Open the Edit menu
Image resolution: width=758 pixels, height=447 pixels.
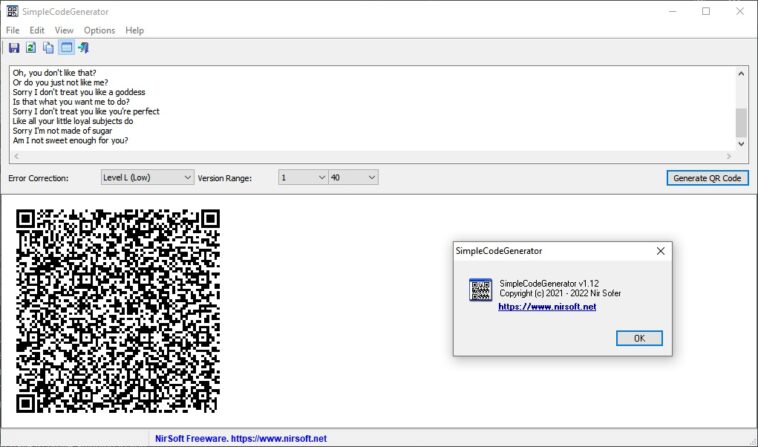coord(37,30)
